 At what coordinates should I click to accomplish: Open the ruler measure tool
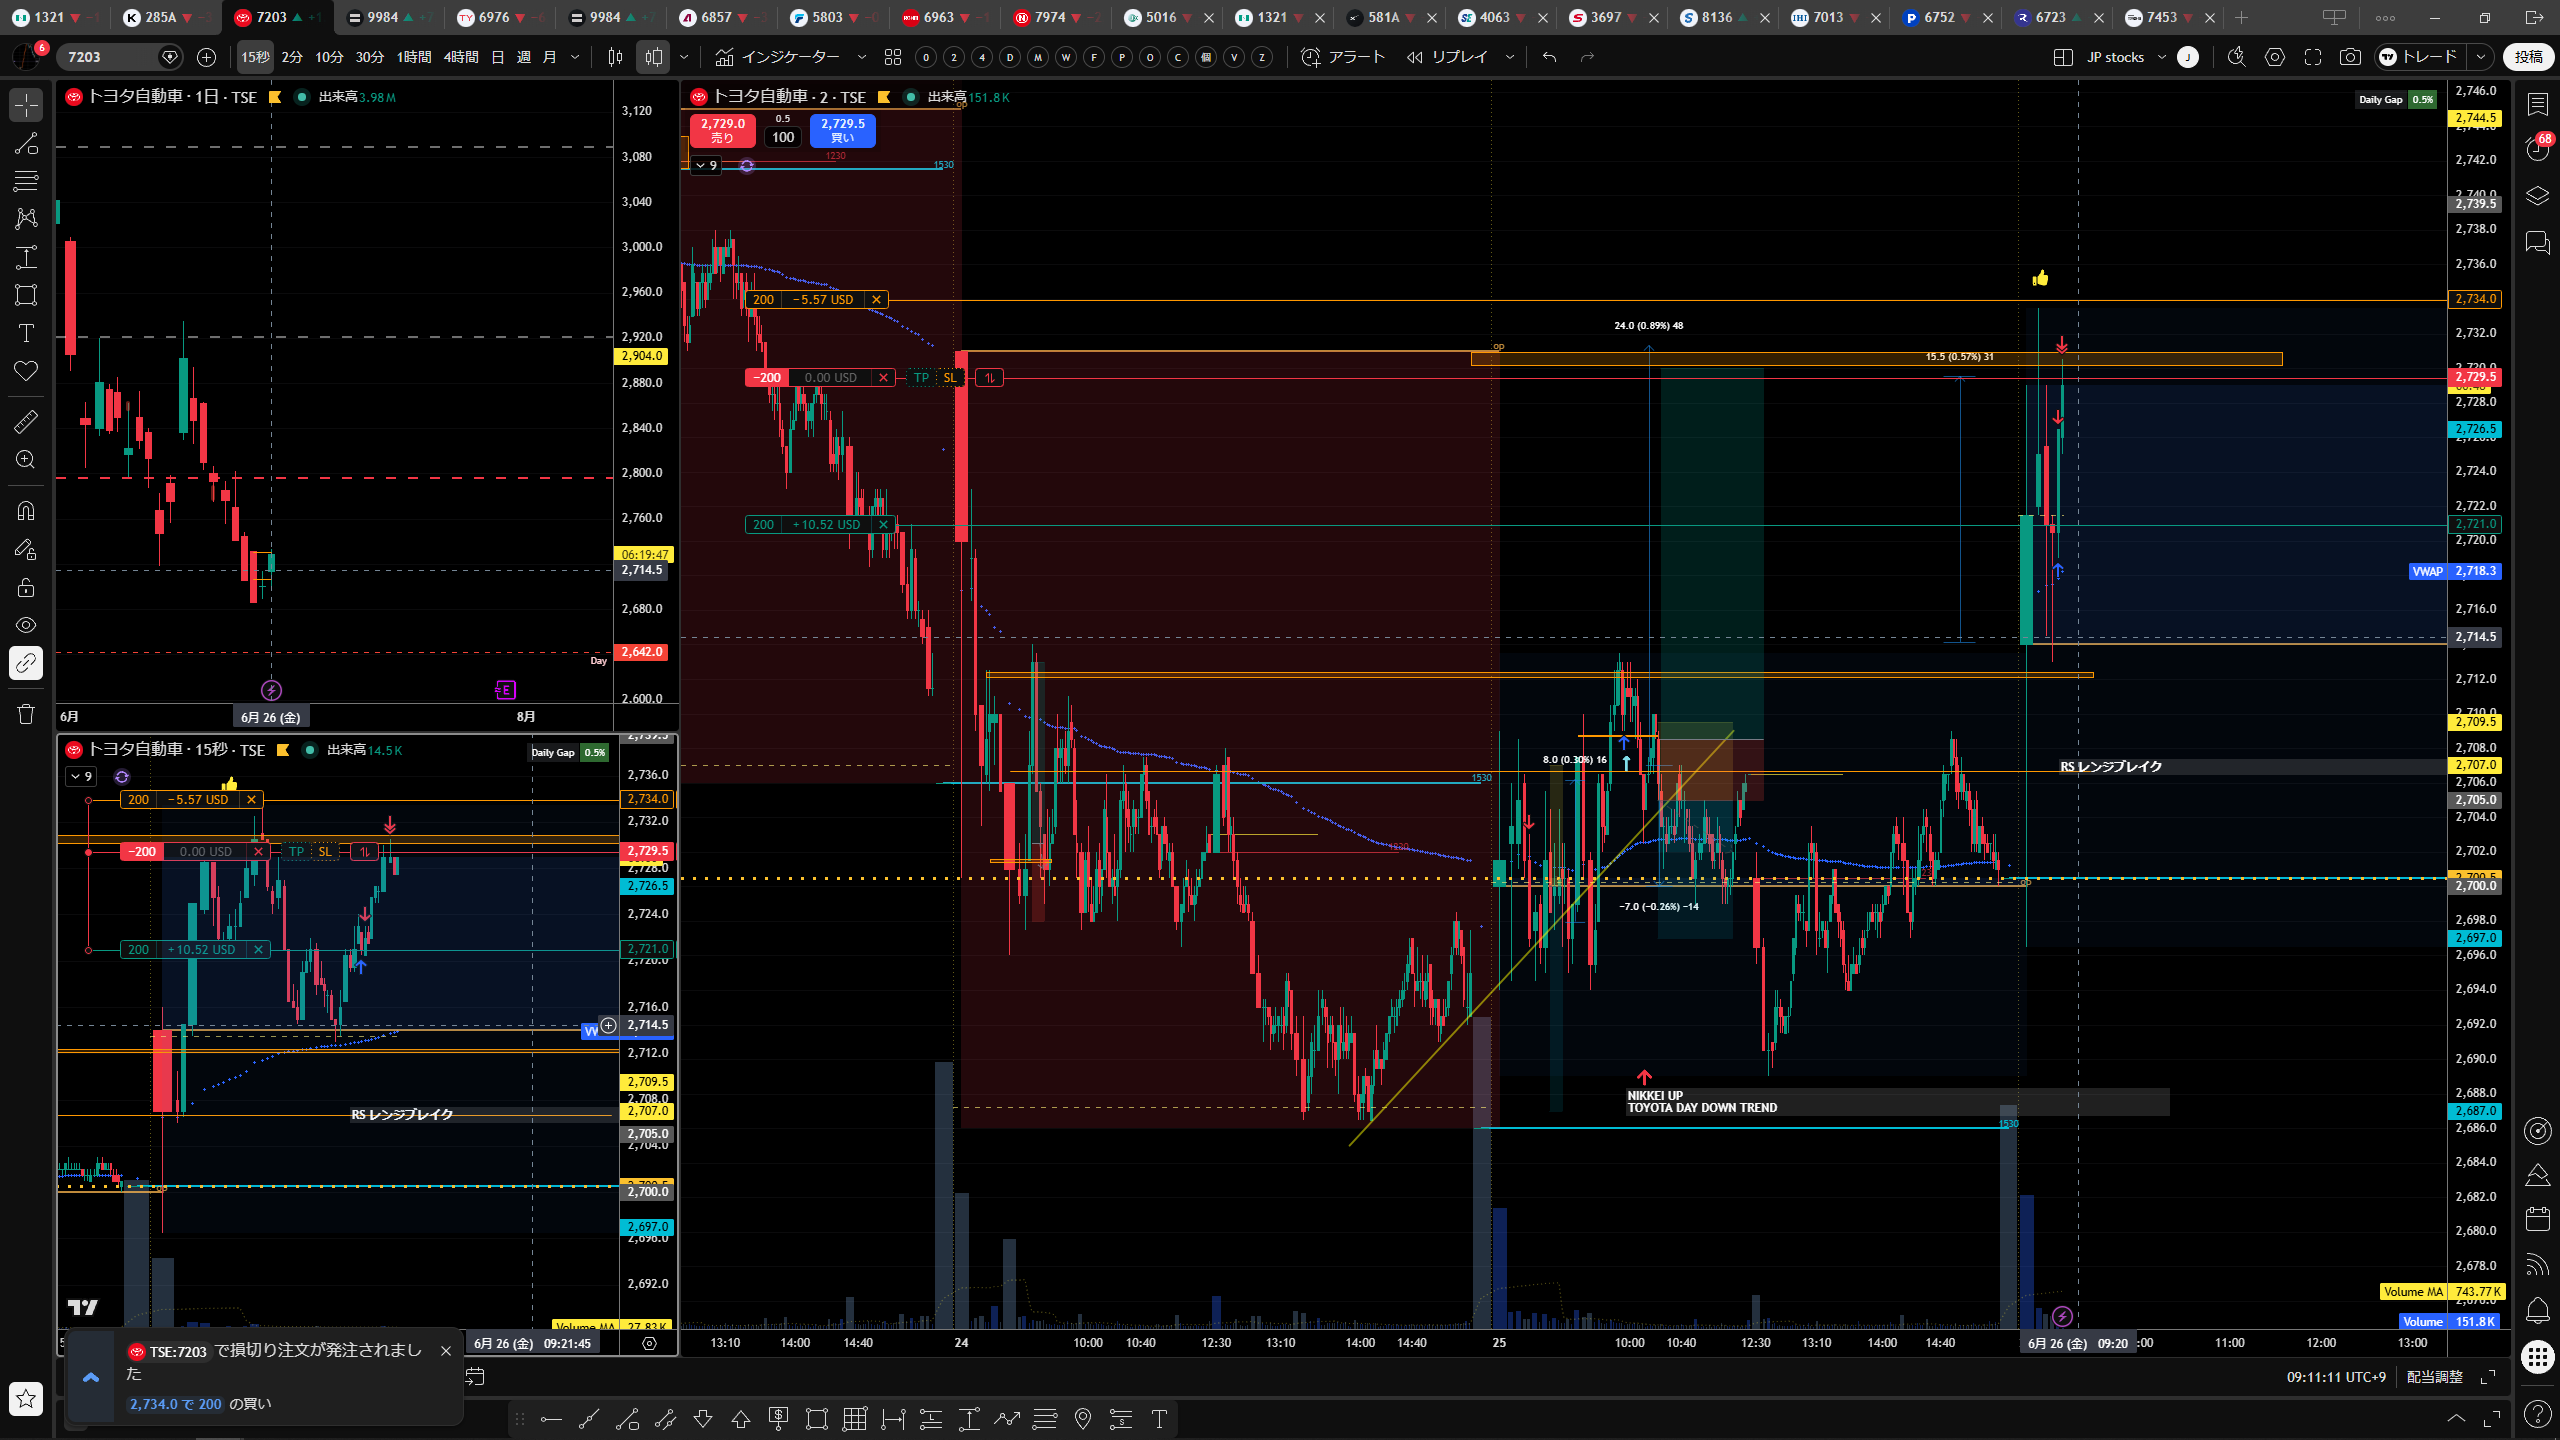(x=26, y=421)
